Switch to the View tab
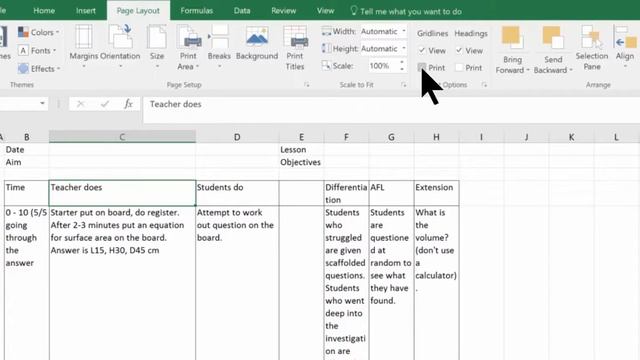Viewport: 640px width, 360px height. click(x=326, y=11)
